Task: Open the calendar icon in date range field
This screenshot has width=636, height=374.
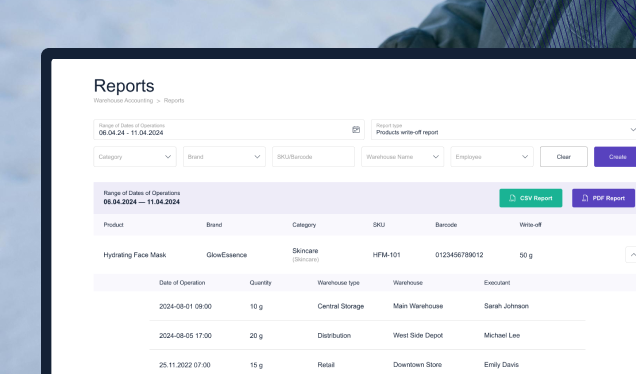Action: pos(356,129)
